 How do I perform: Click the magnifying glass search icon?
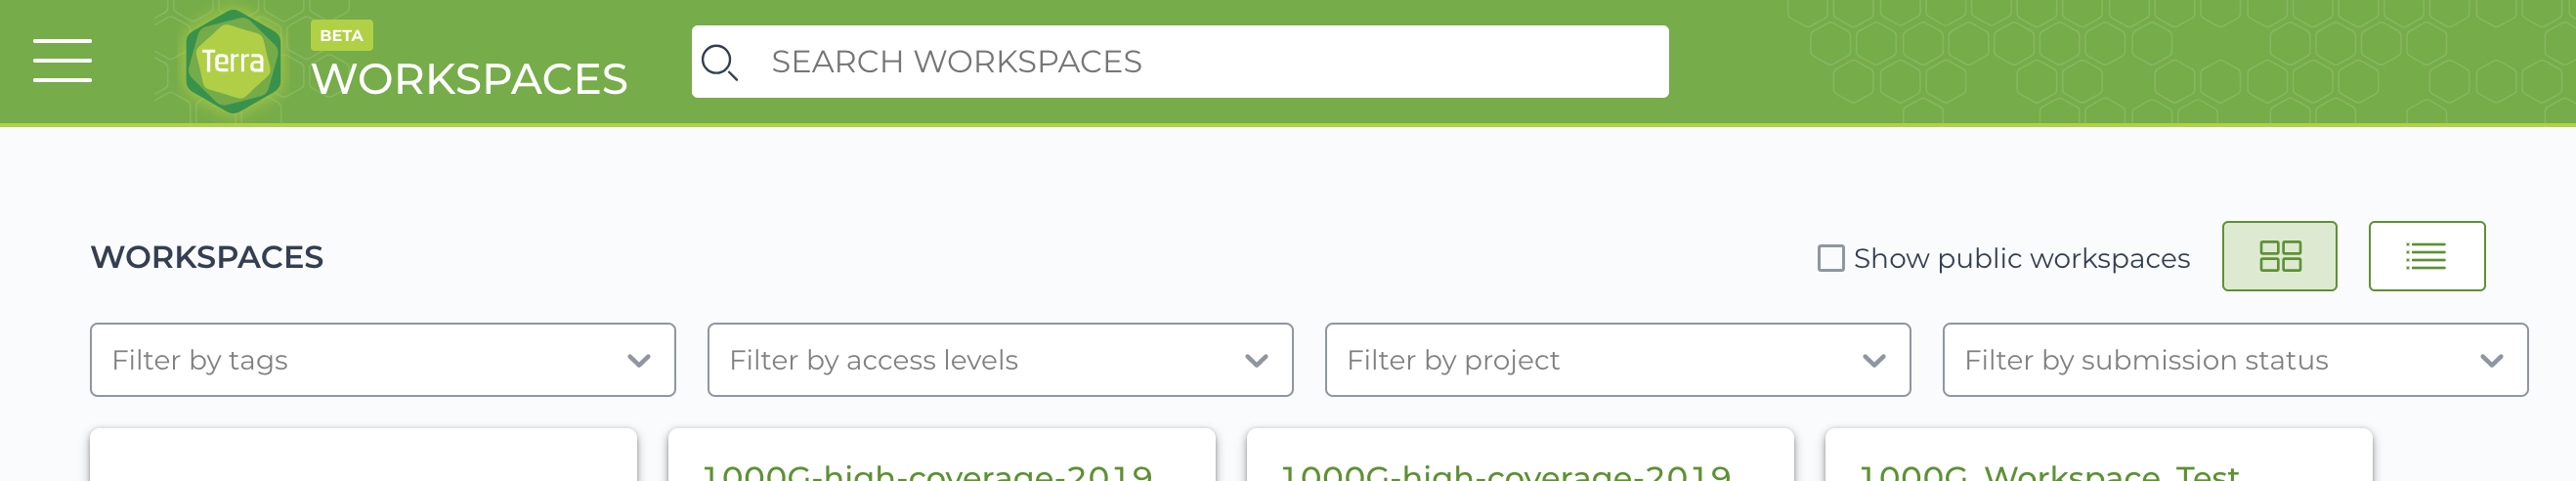(719, 62)
